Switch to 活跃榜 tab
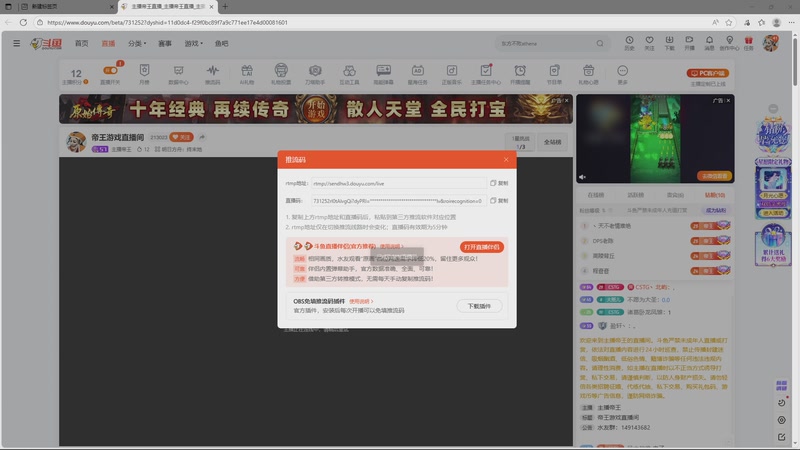This screenshot has width=800, height=450. click(635, 195)
